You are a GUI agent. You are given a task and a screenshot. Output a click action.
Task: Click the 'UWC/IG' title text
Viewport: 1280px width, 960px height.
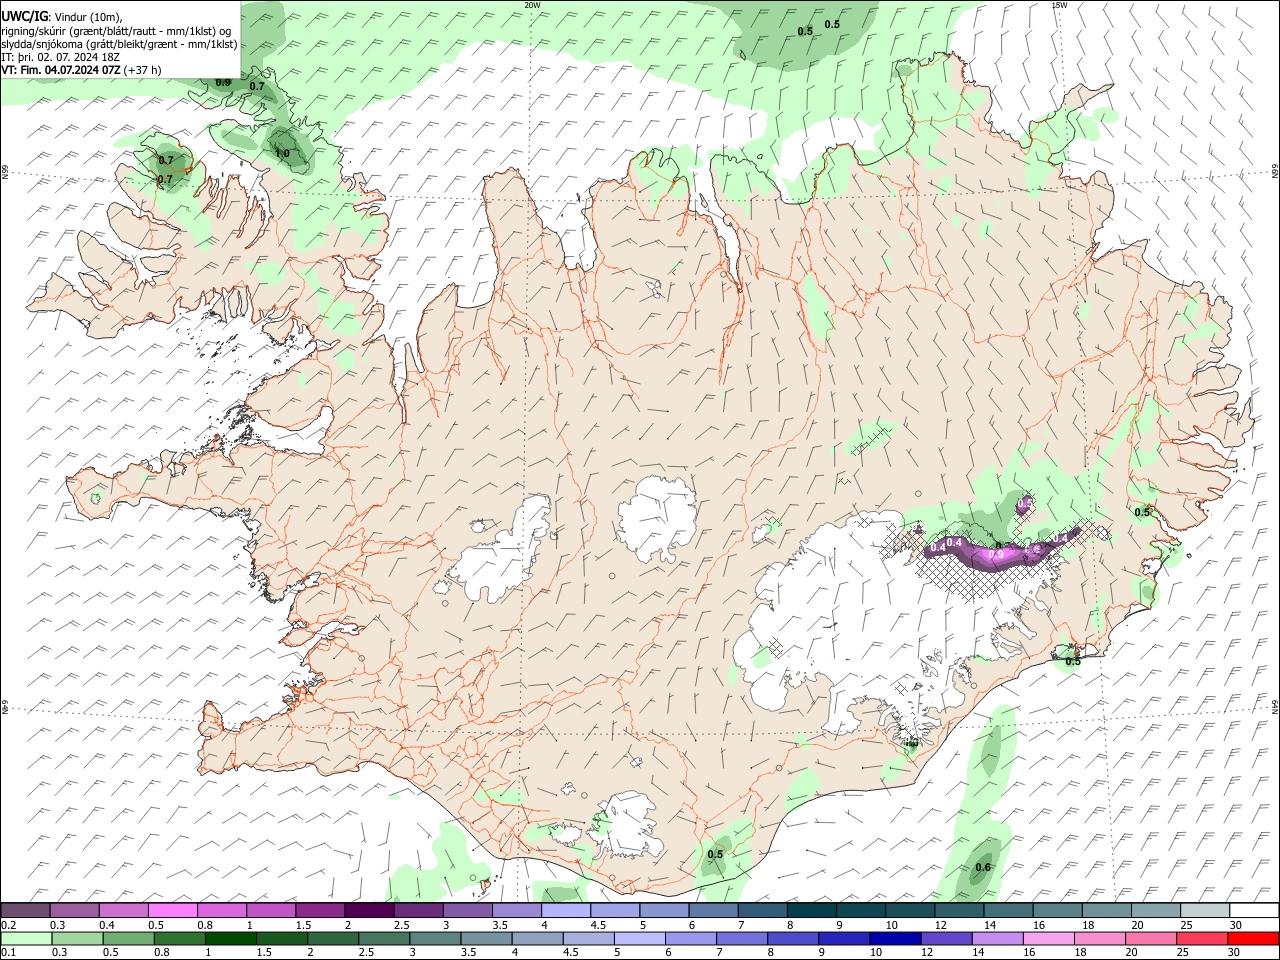[x=24, y=17]
